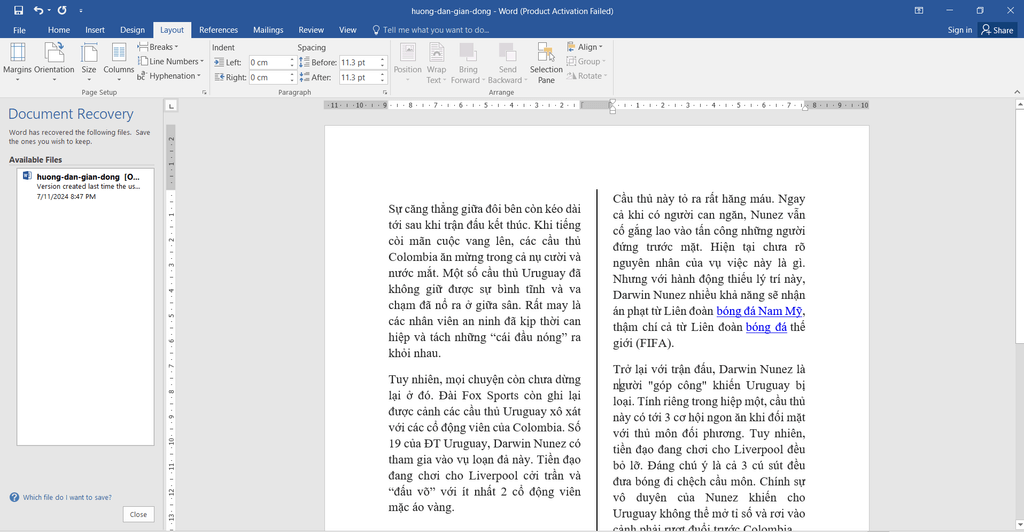The height and width of the screenshot is (532, 1024).
Task: Click the 'bóng đá' hyperlink before 'thế giới'
Action: [x=766, y=327]
